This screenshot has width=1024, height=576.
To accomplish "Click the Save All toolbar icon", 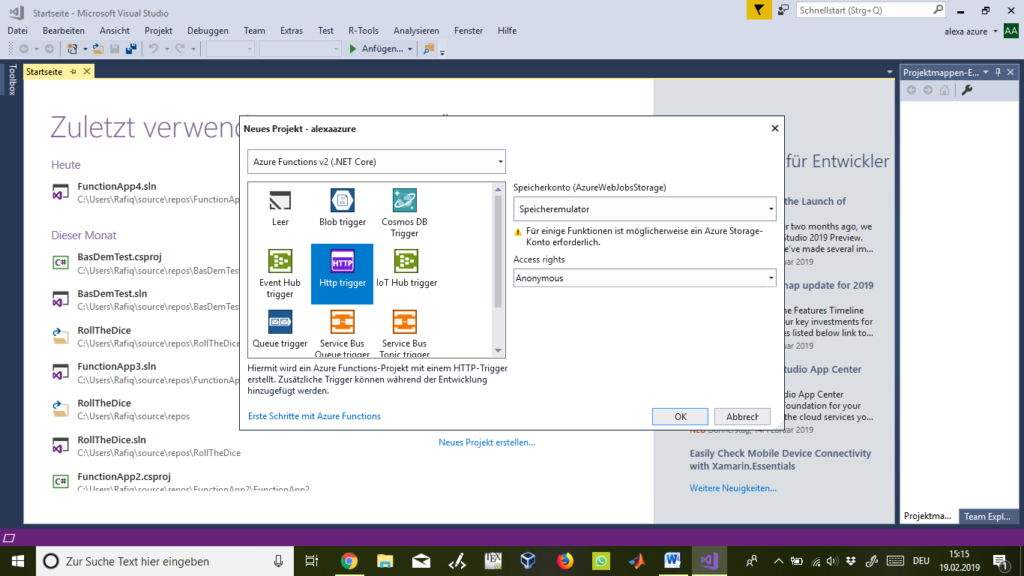I will [131, 49].
